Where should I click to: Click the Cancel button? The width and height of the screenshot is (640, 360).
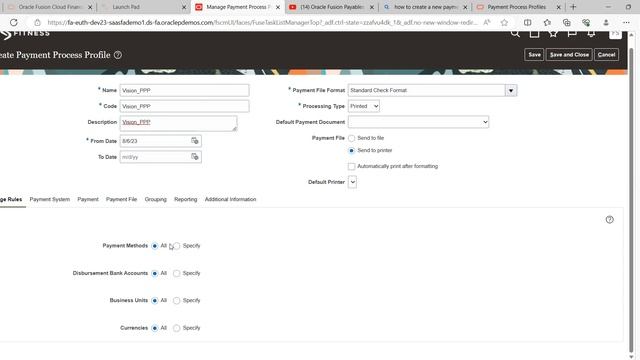606,55
